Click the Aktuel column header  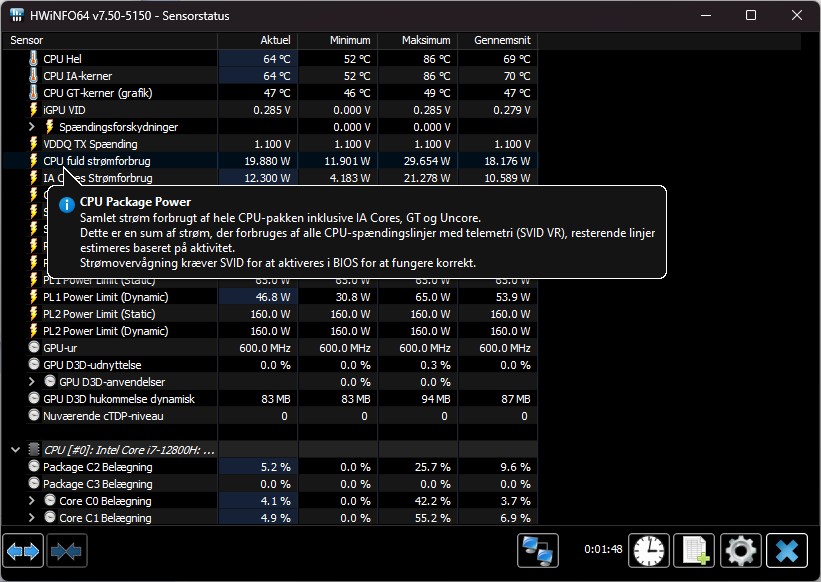(x=257, y=40)
